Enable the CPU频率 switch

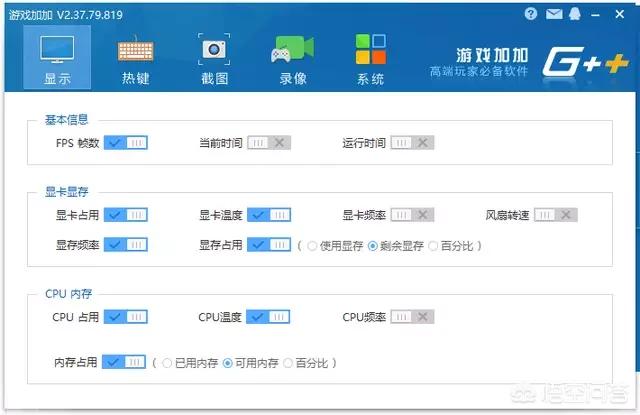pyautogui.click(x=412, y=317)
